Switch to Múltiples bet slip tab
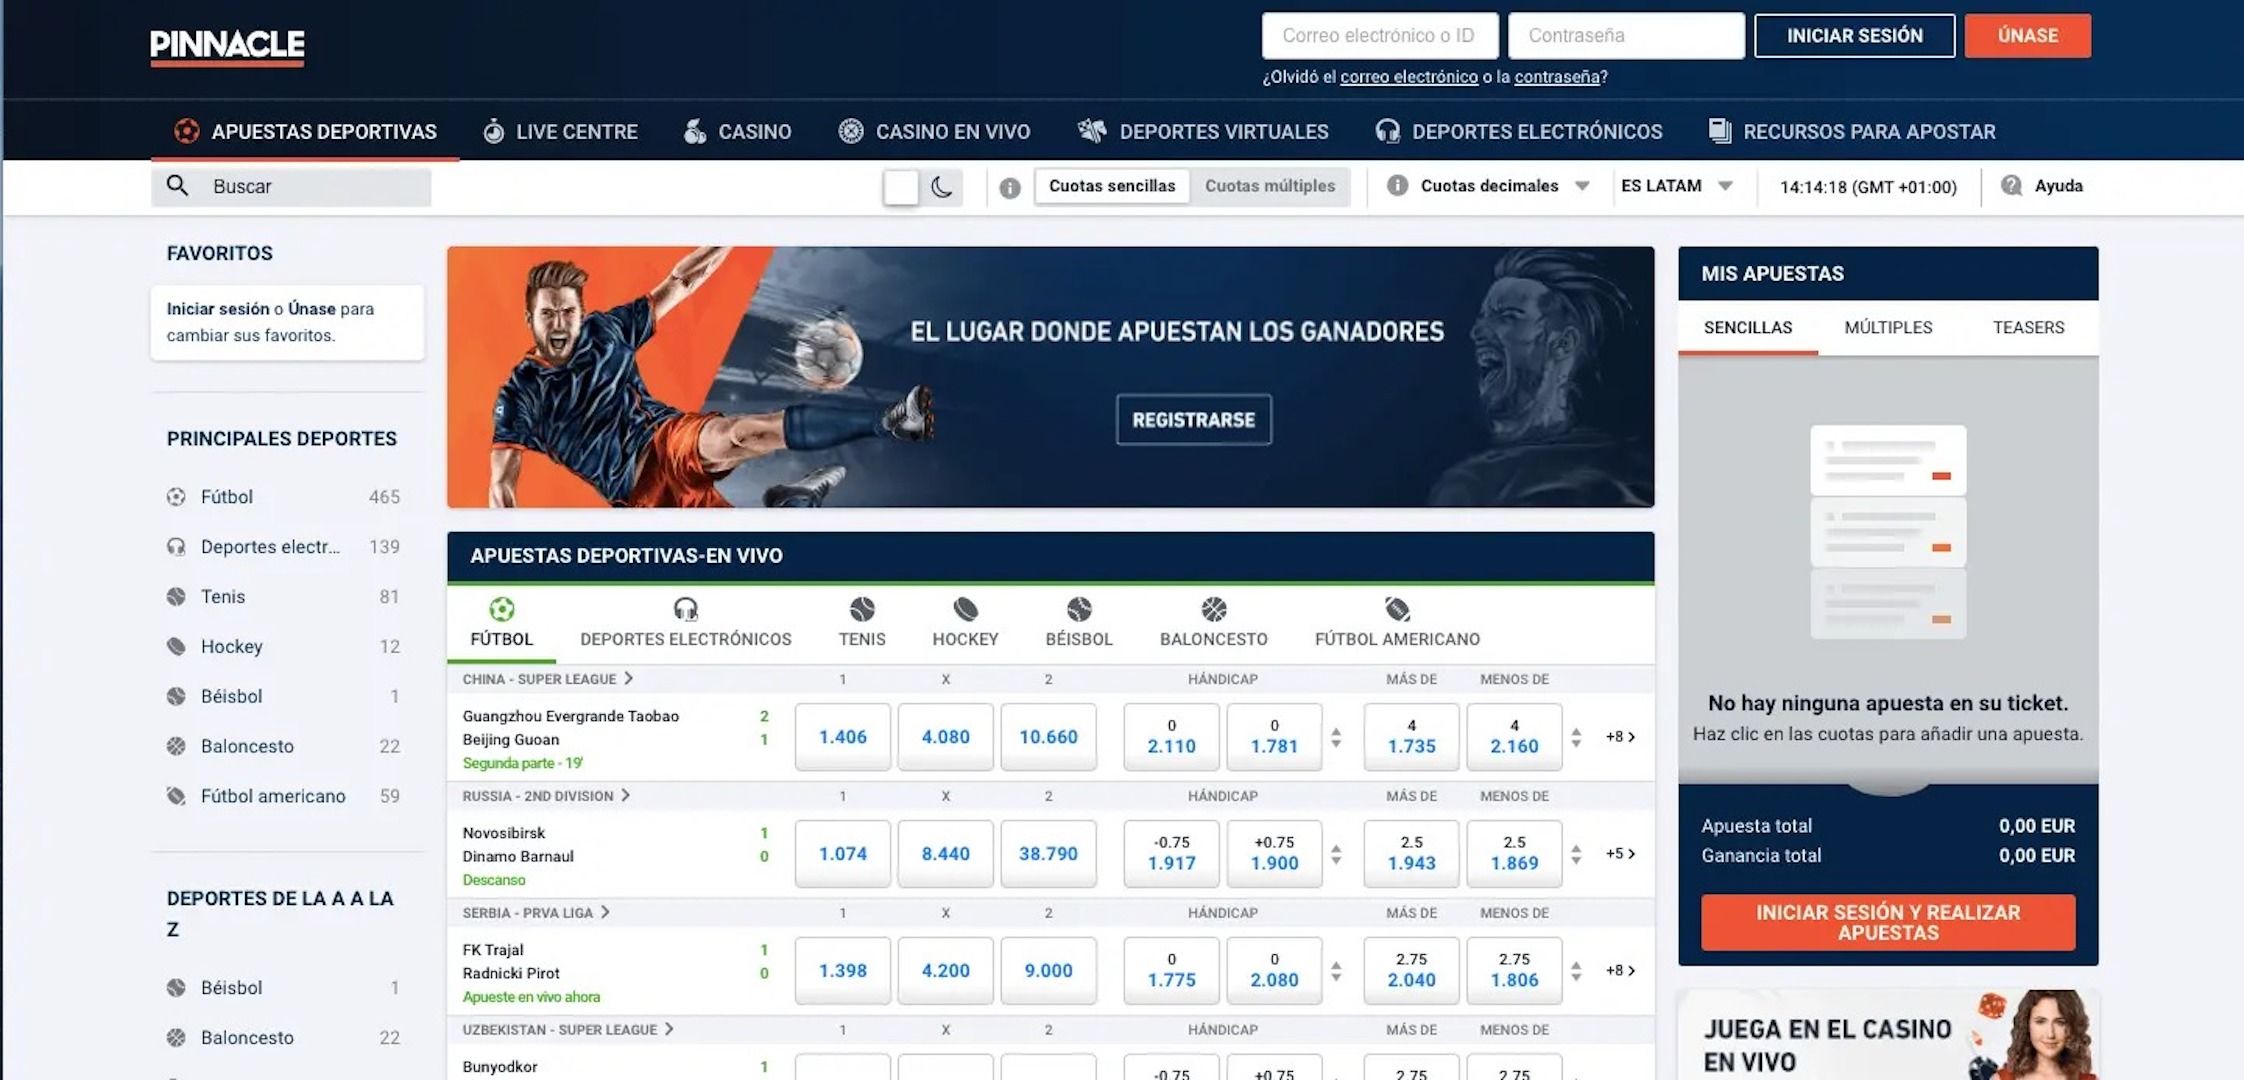2244x1080 pixels. point(1888,328)
